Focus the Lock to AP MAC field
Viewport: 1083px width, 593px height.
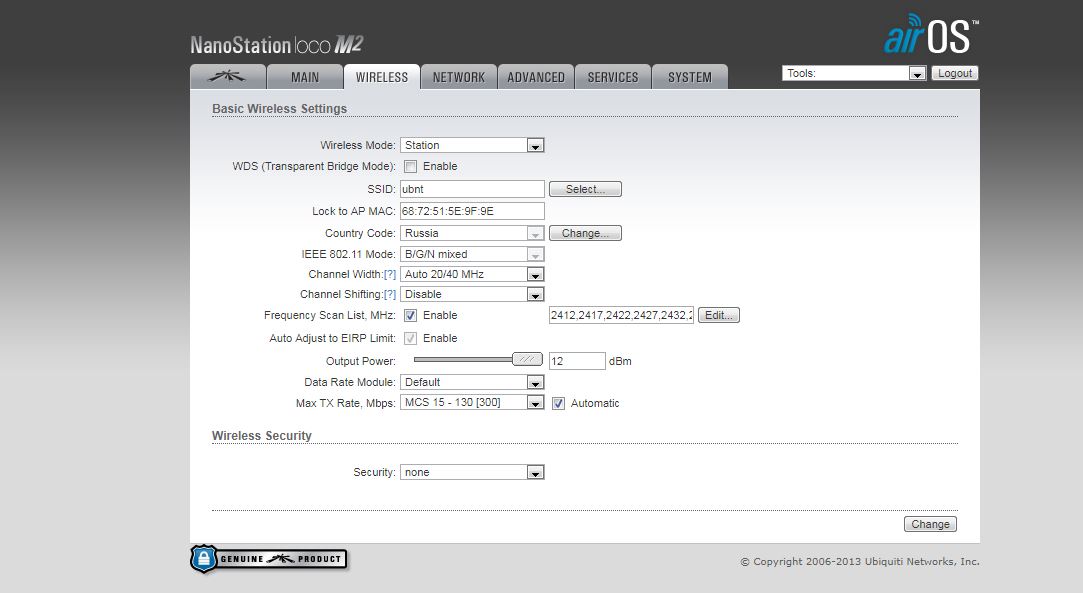point(472,211)
